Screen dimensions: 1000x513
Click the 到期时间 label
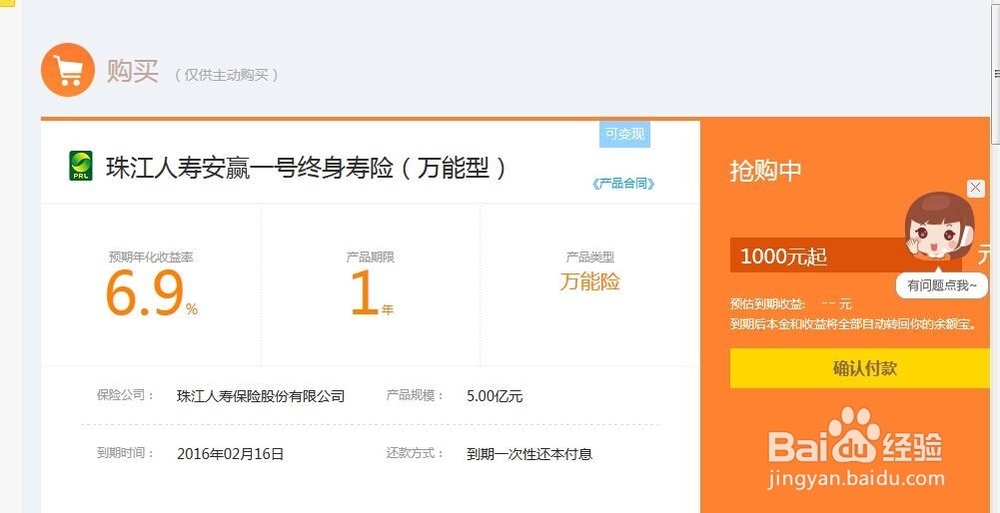click(126, 453)
